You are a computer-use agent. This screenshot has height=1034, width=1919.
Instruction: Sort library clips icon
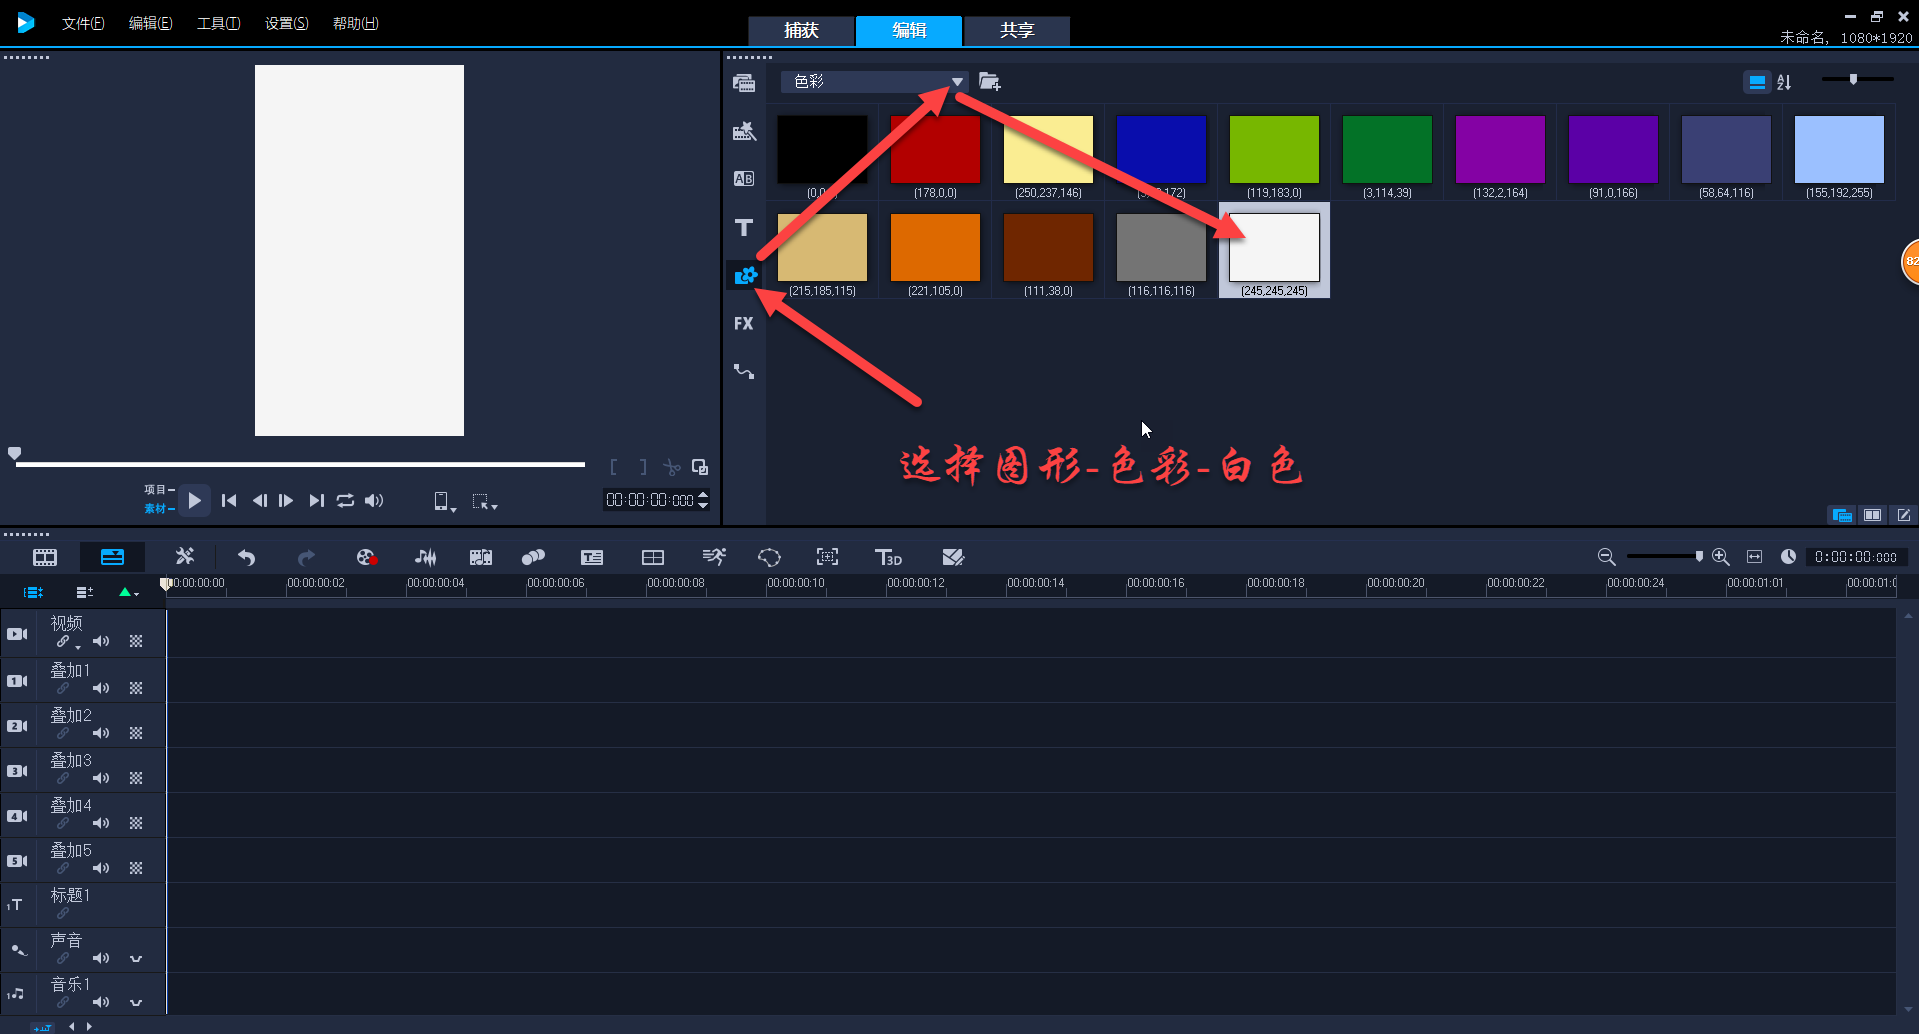coord(1785,82)
